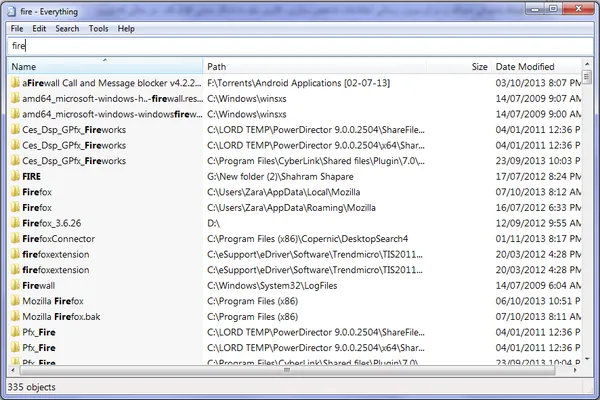This screenshot has height=400, width=600.
Task: Click date '14/07/2009 6:04 AM'
Action: point(538,286)
